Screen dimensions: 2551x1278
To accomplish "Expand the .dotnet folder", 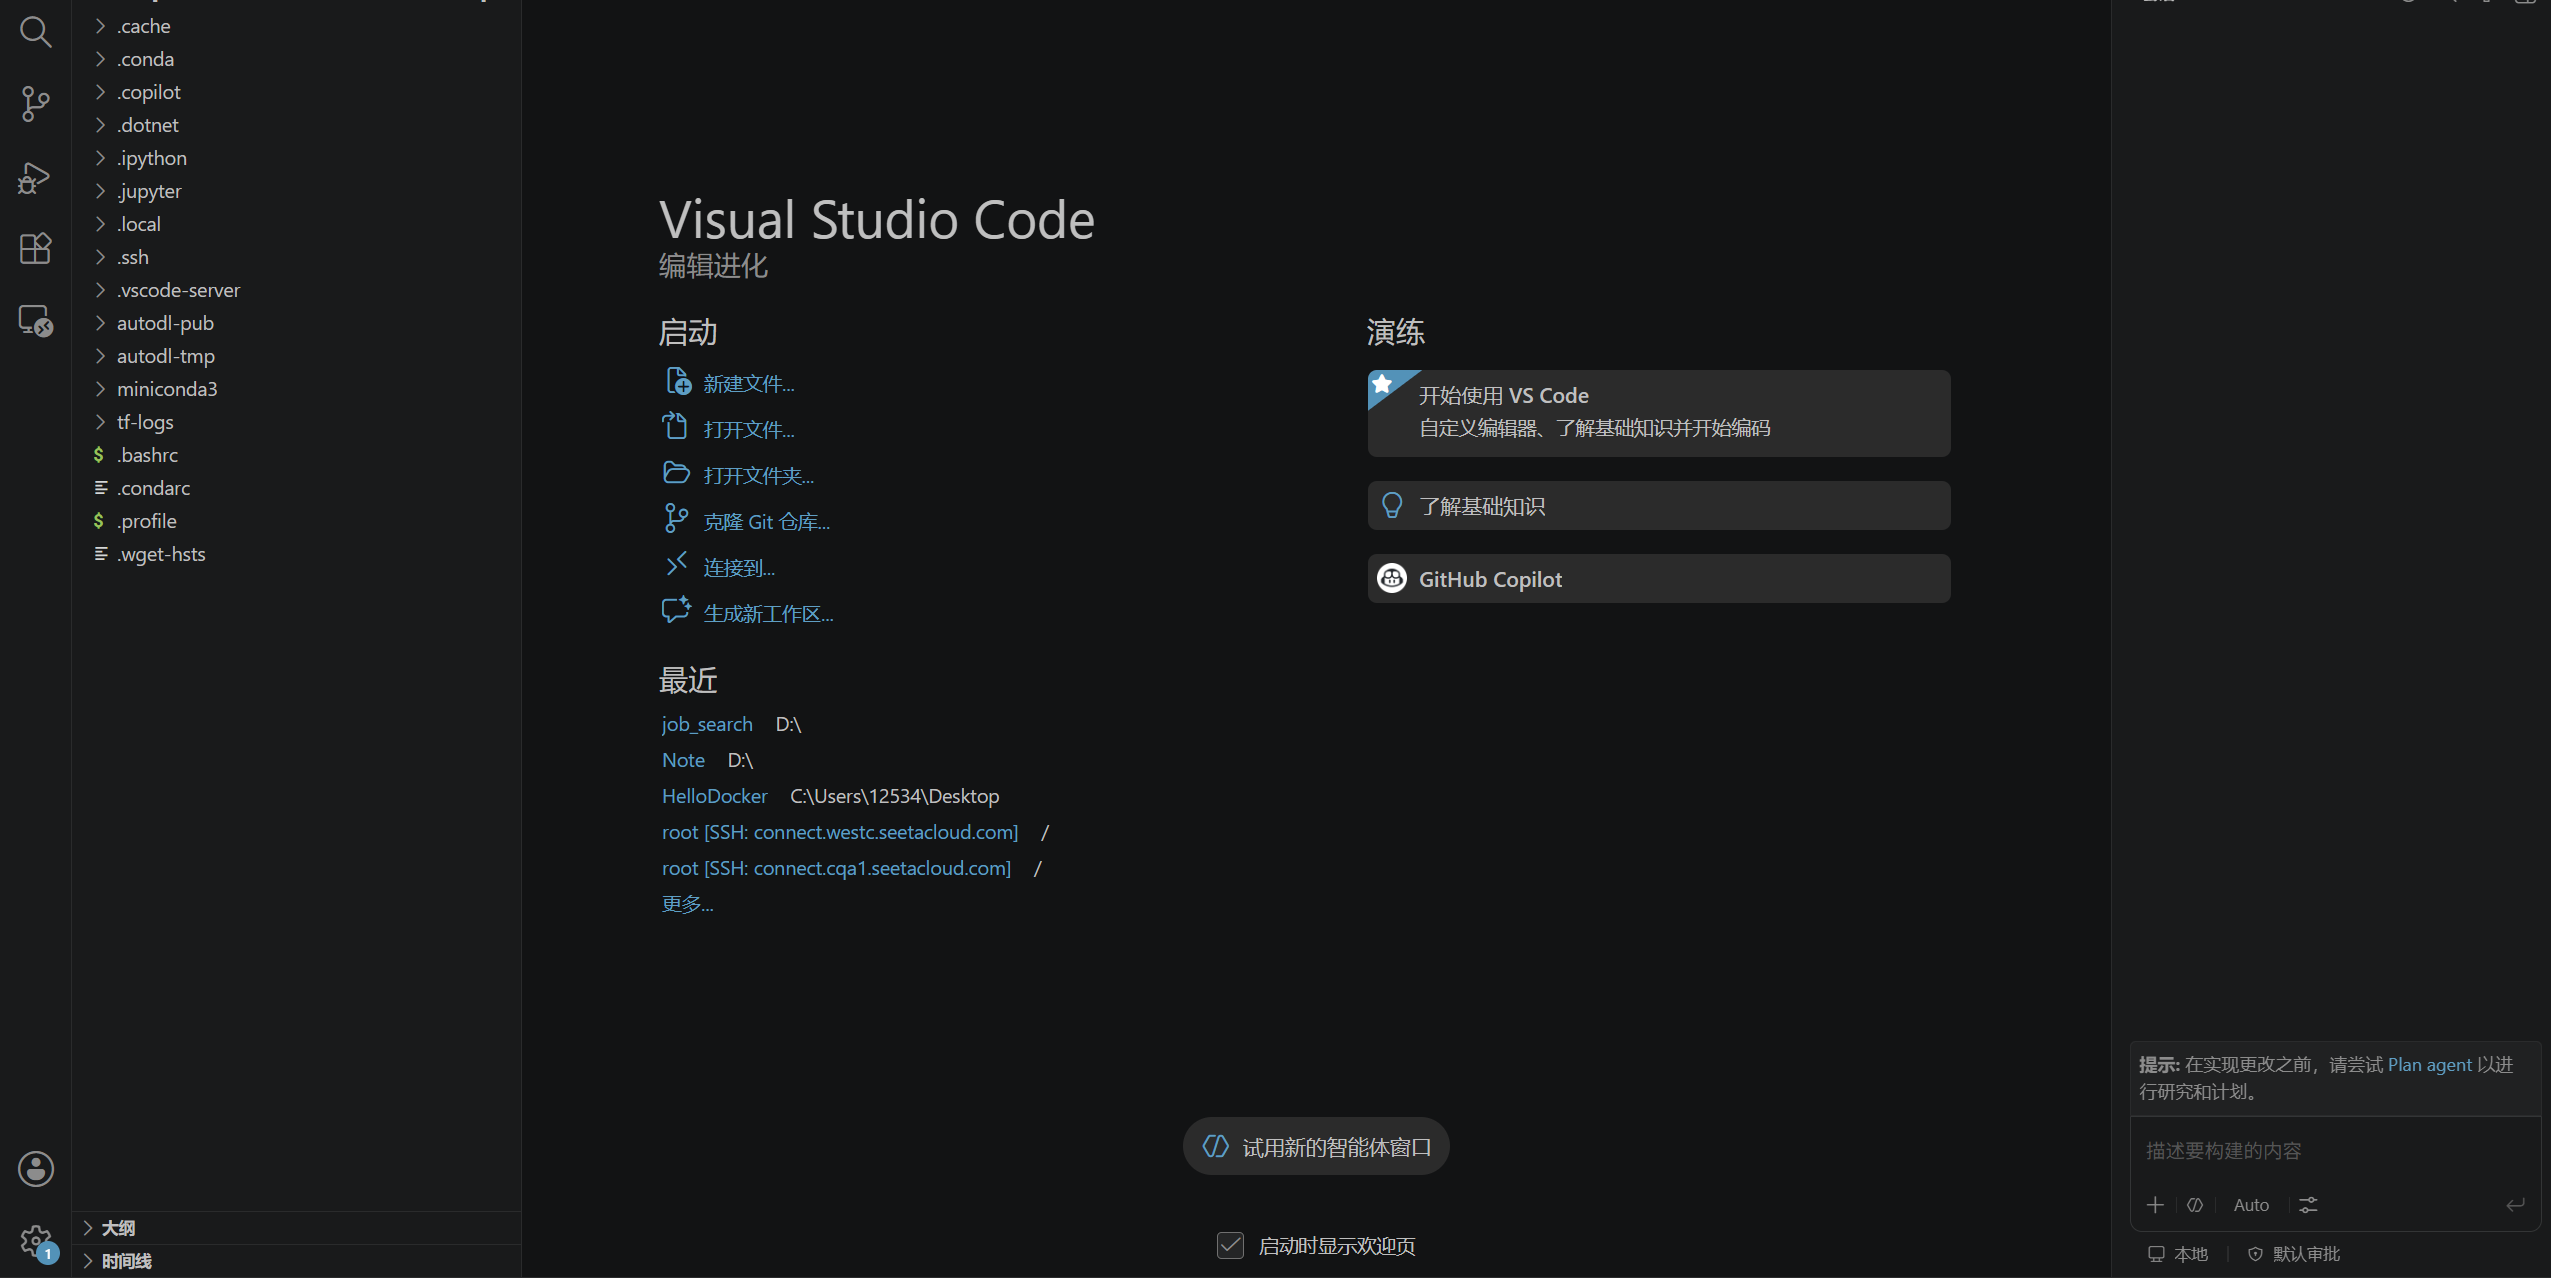I will (296, 125).
